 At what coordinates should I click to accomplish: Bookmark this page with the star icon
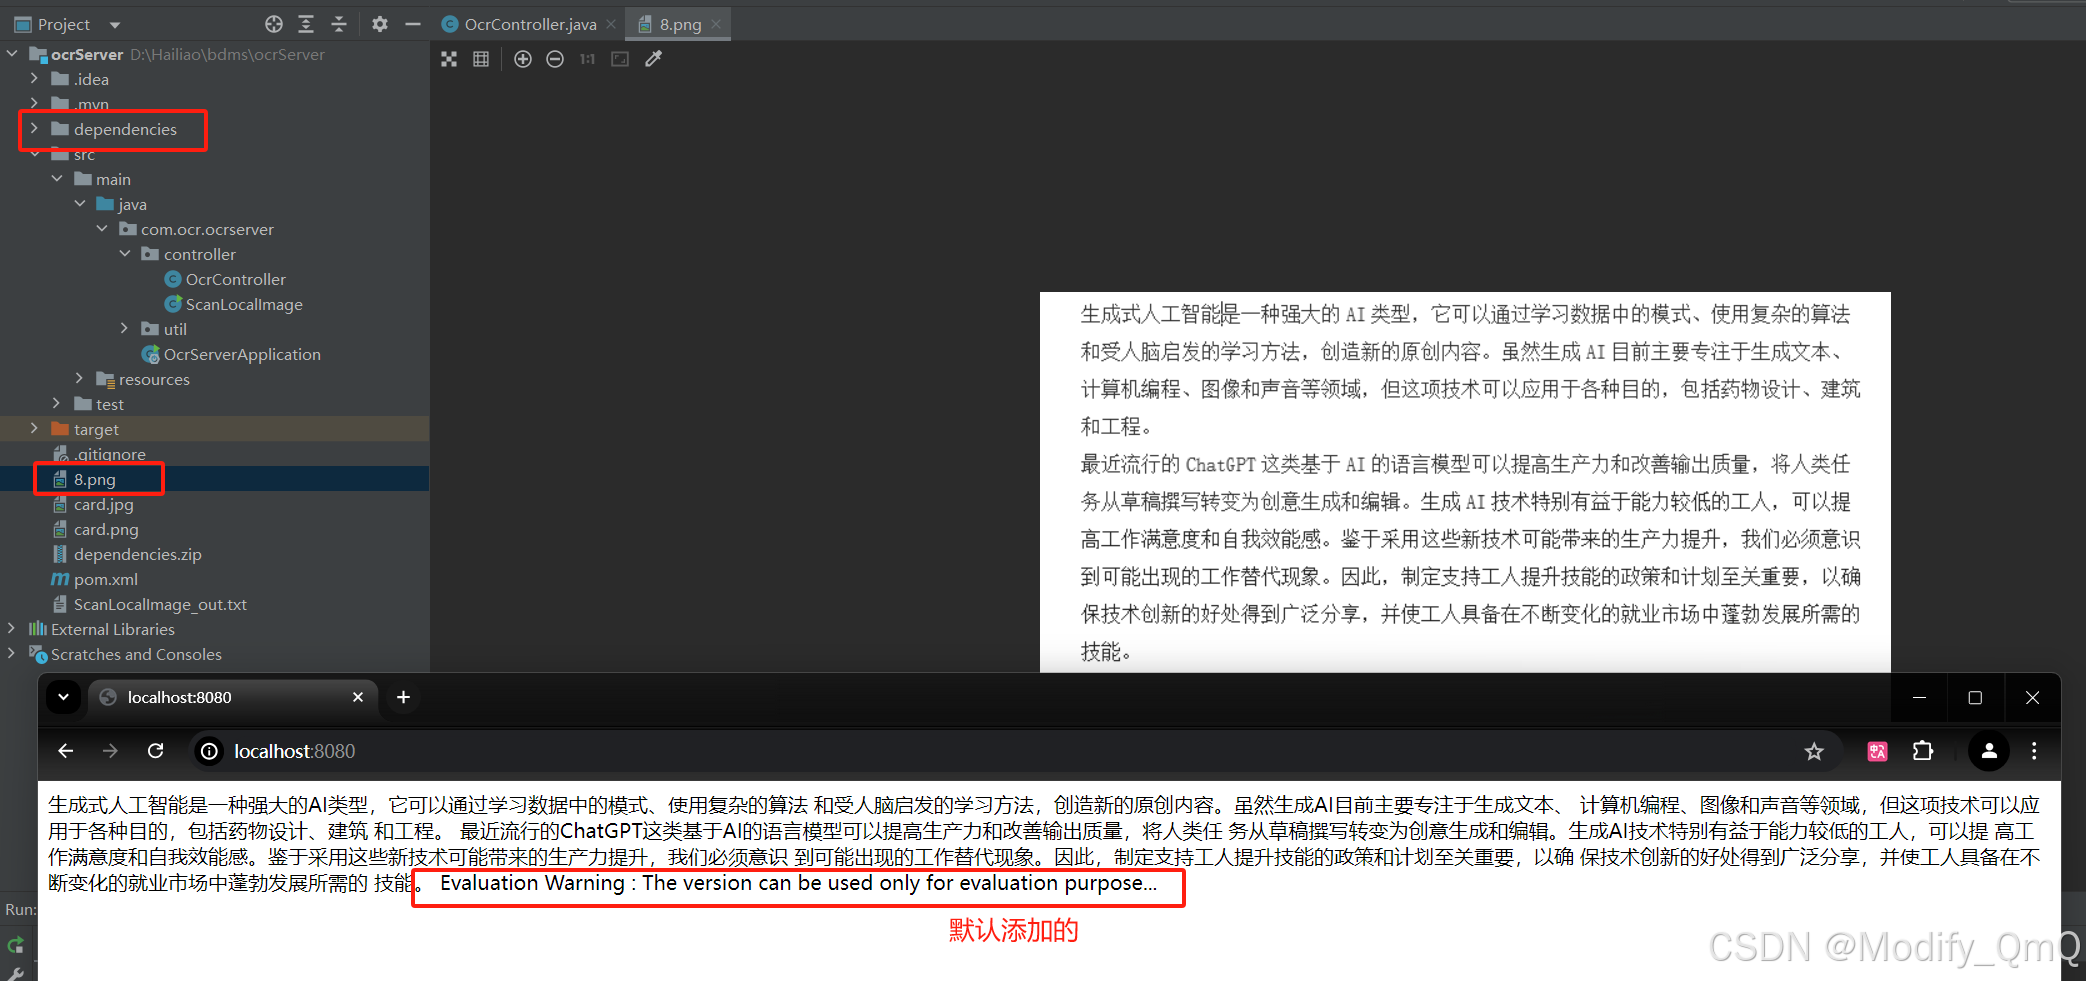tap(1814, 751)
